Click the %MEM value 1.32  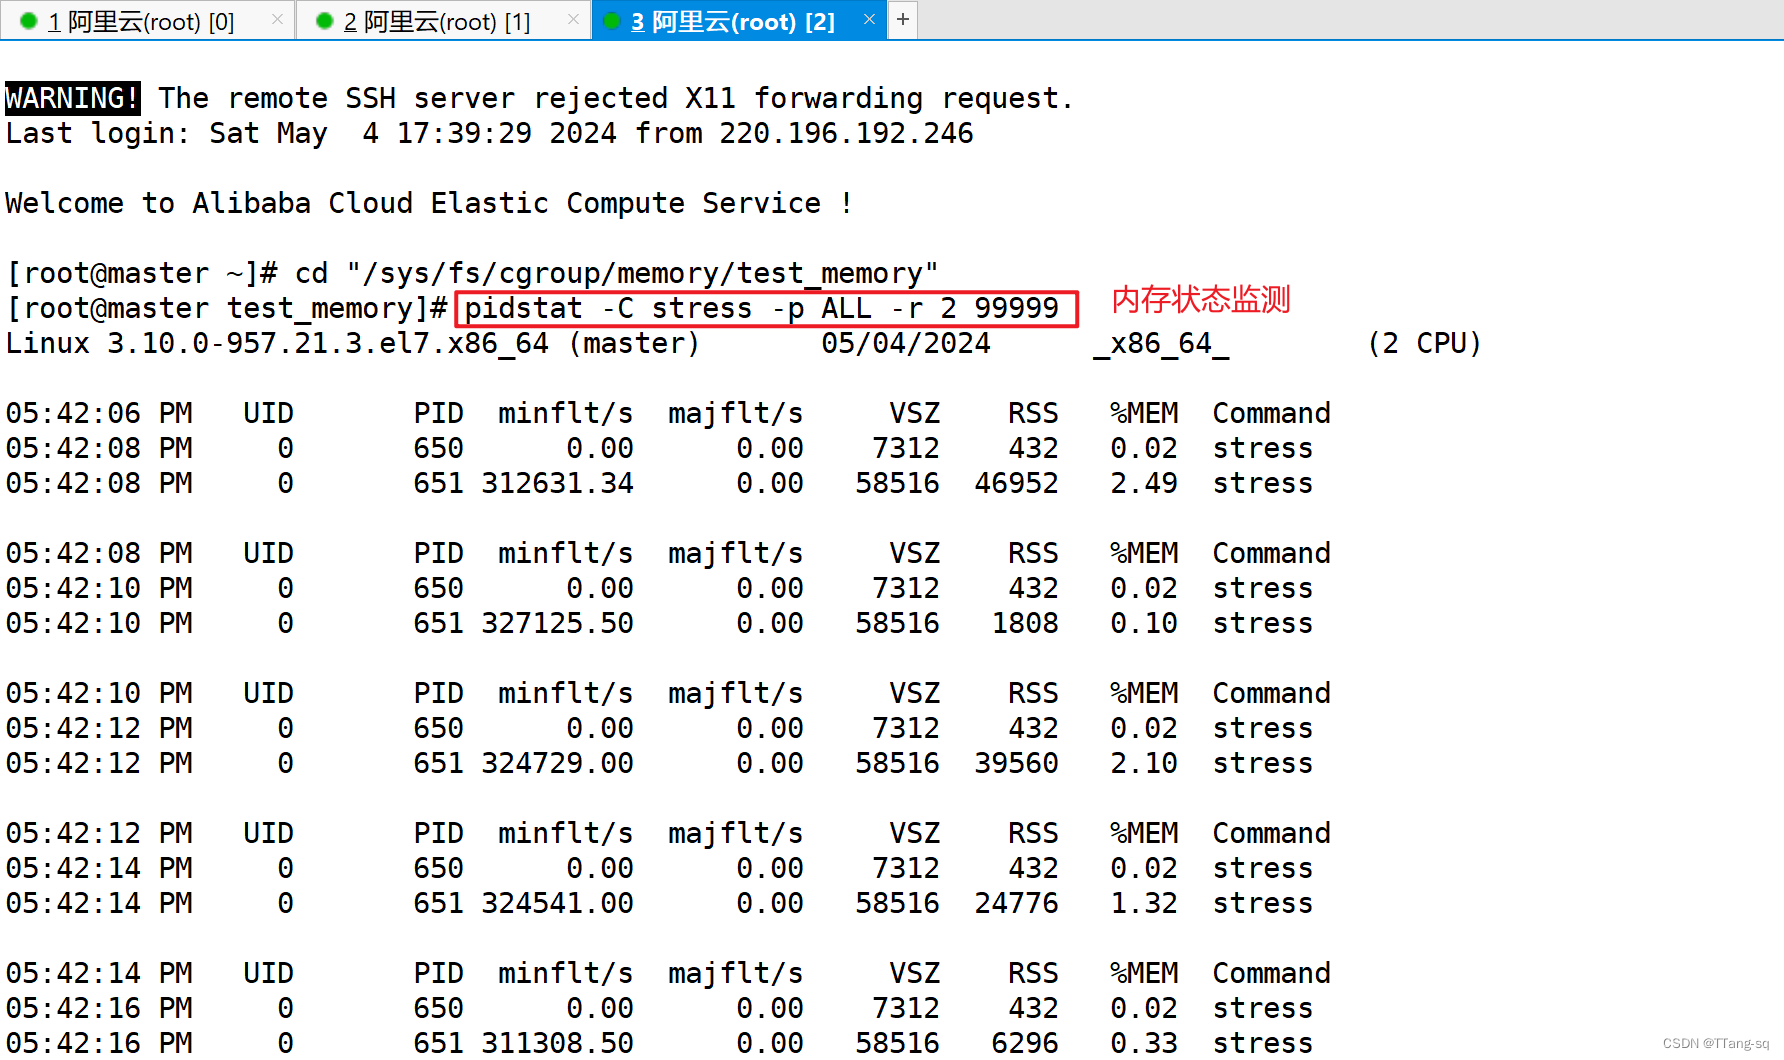click(1144, 903)
